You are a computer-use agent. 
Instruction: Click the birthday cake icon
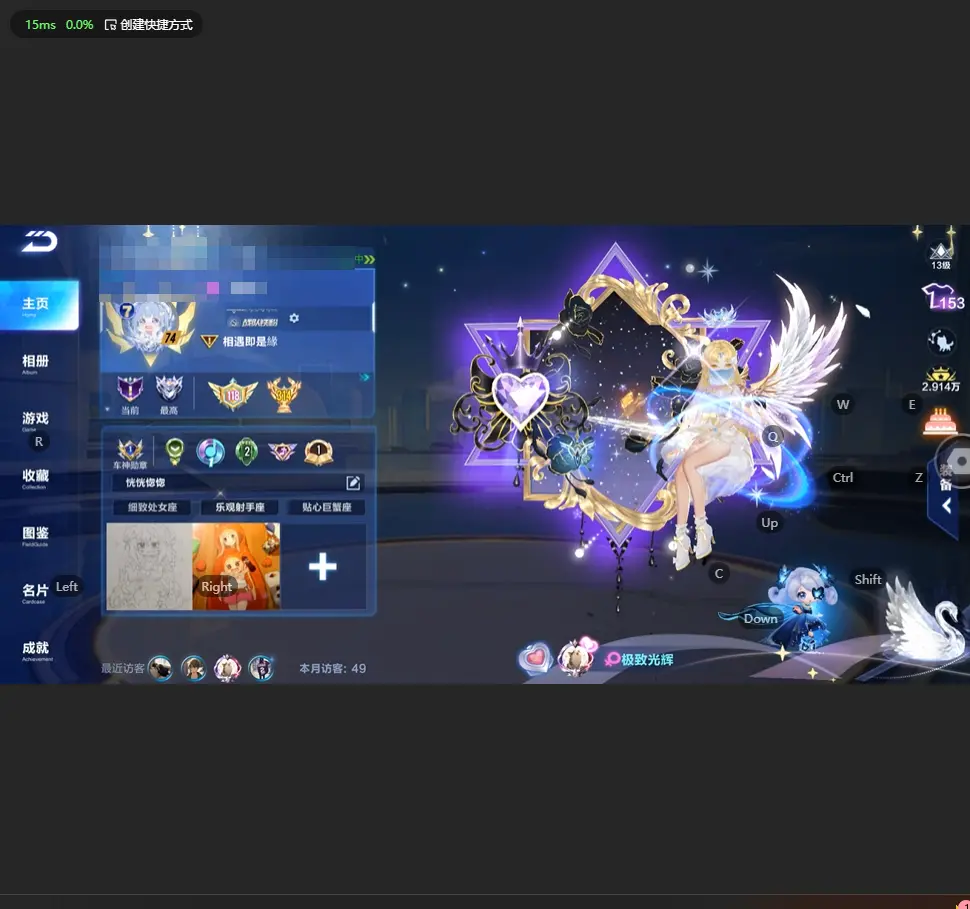point(940,421)
